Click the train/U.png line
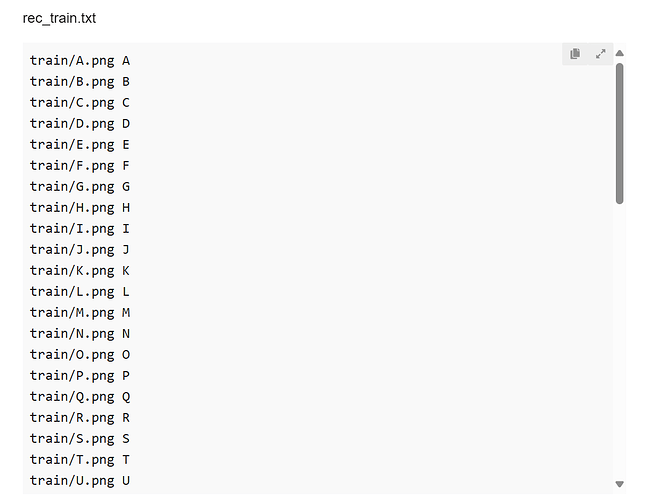Viewport: 652px width, 500px height. click(x=80, y=480)
